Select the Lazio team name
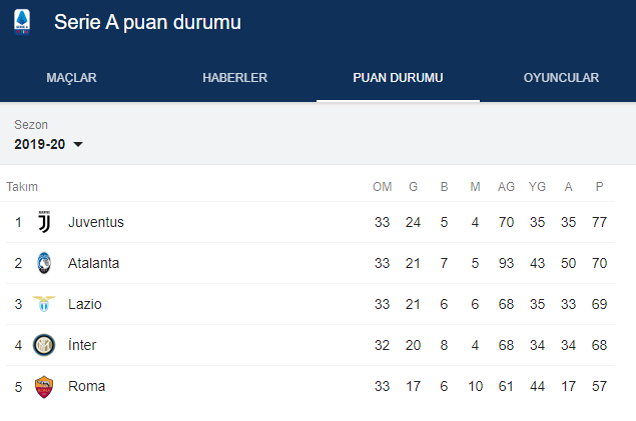Viewport: 636px width, 421px height. tap(85, 304)
